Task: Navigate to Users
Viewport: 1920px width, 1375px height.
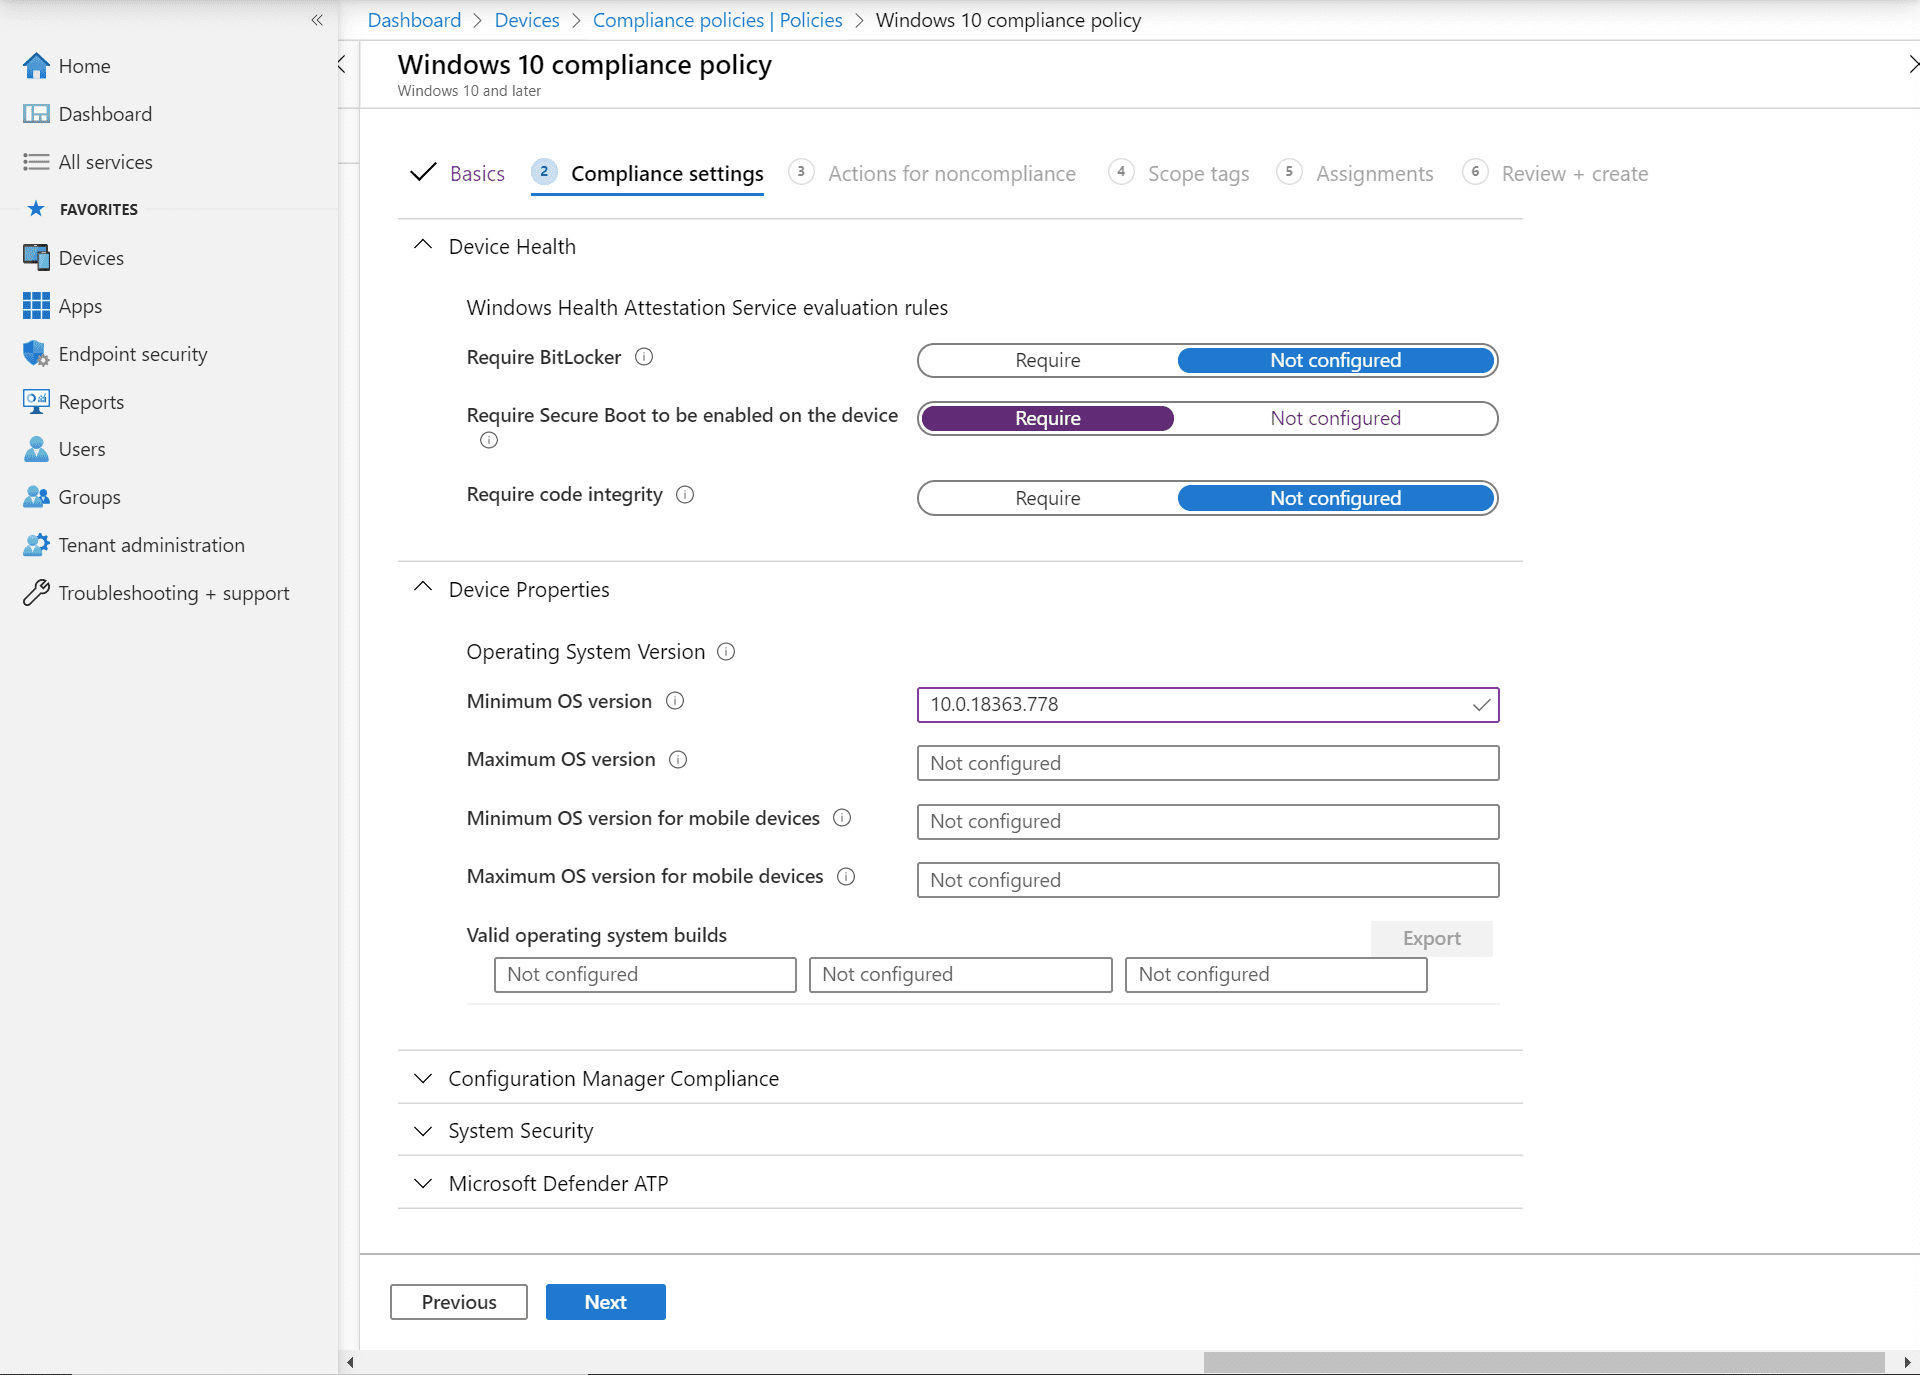Action: 82,449
